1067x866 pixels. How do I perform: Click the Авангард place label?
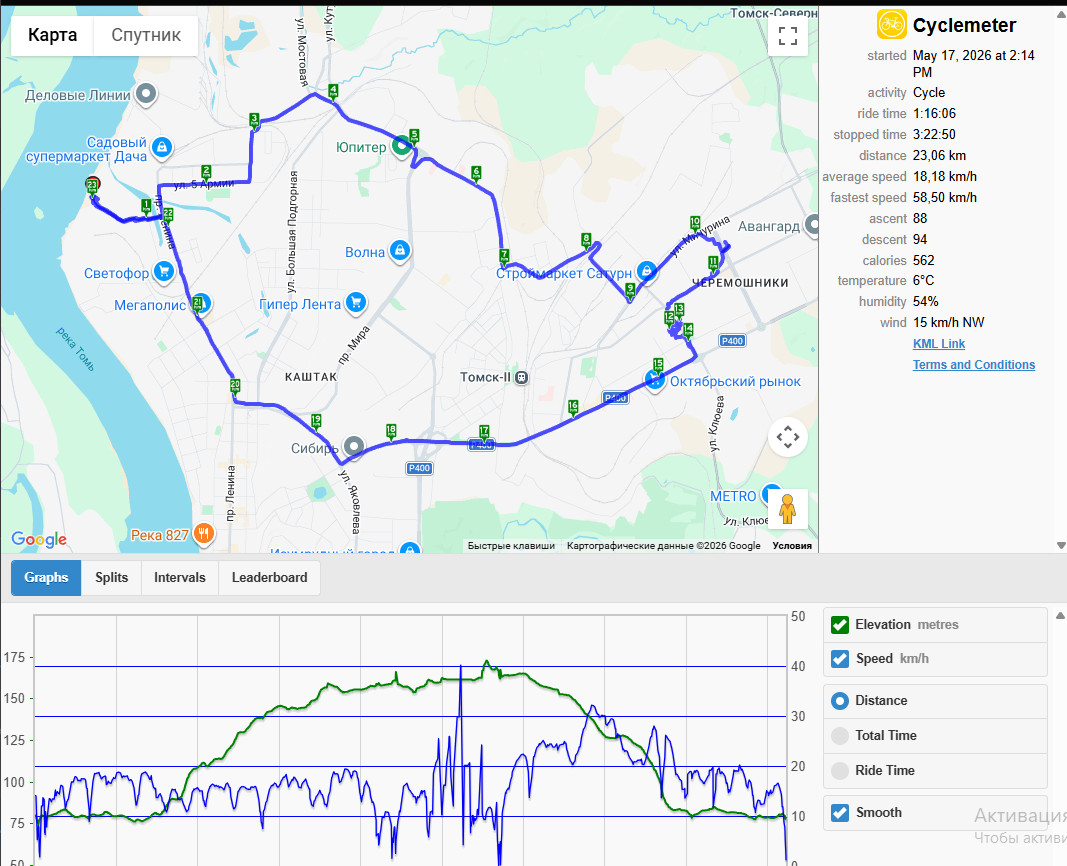coord(769,226)
